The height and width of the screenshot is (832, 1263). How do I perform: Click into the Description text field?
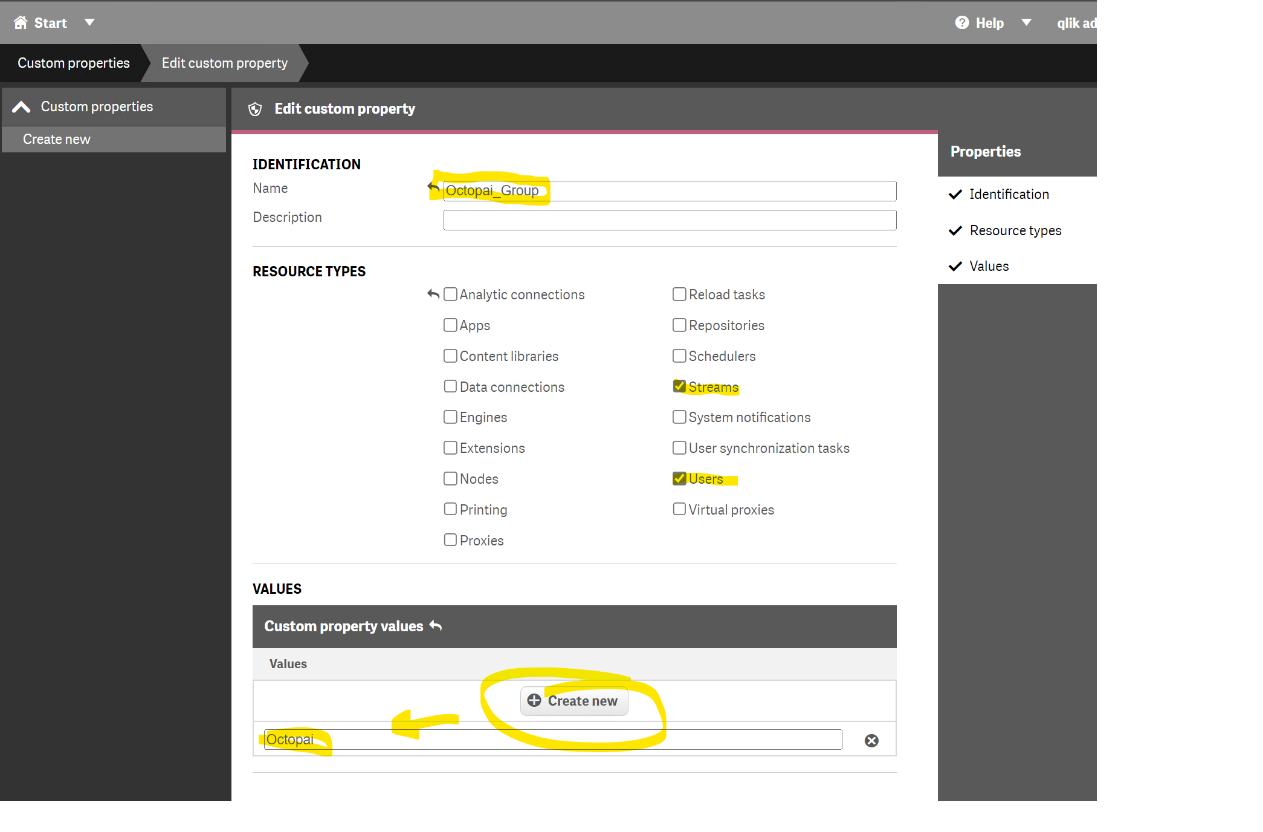(669, 220)
